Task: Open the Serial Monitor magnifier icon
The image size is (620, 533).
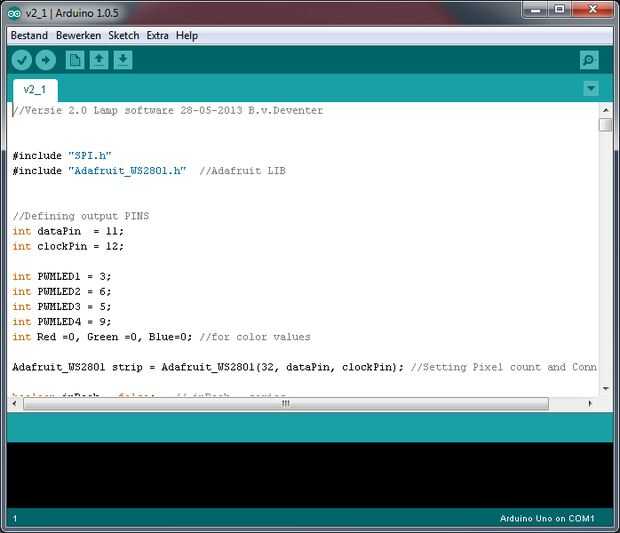Action: coord(589,60)
